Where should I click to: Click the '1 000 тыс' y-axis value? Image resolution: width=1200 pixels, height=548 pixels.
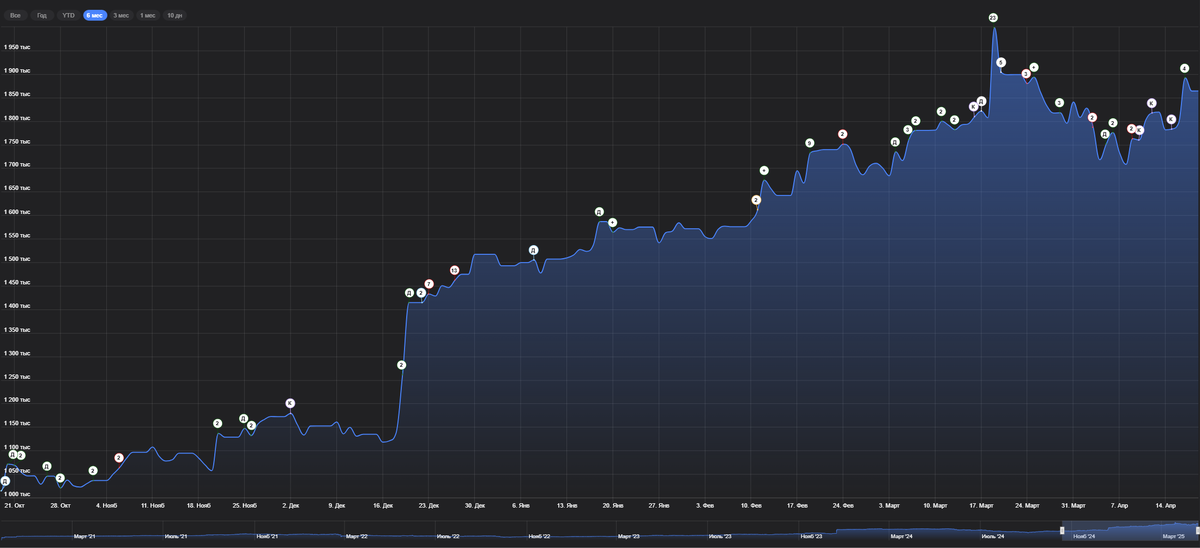(16, 494)
